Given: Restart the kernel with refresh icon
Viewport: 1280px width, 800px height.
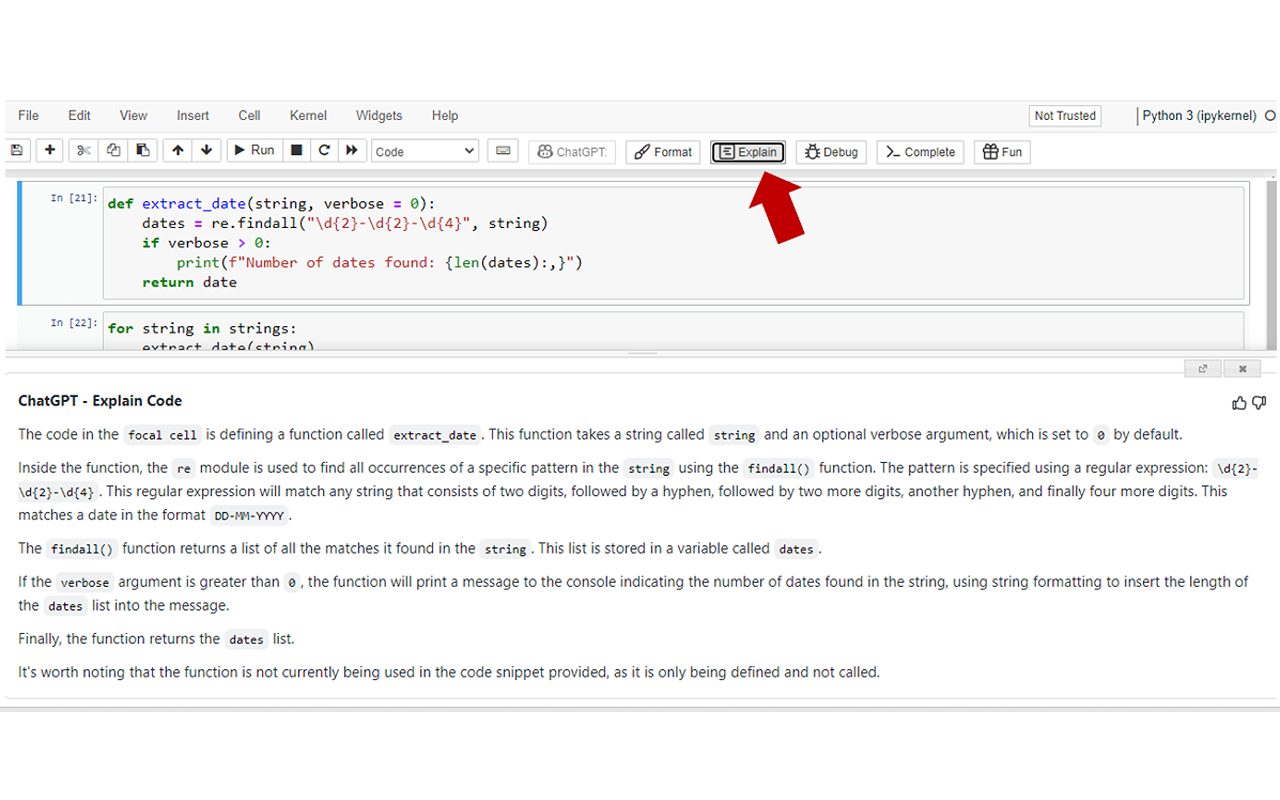Looking at the screenshot, I should click(324, 151).
